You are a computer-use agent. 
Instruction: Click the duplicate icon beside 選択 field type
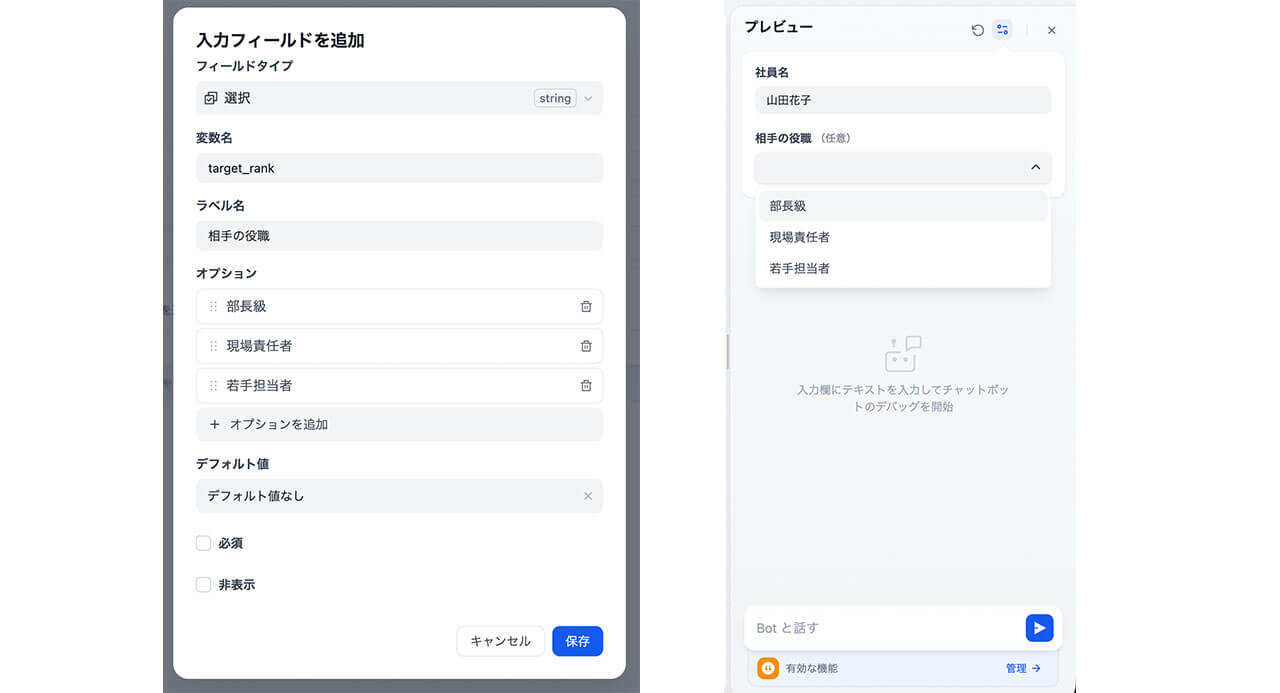pyautogui.click(x=212, y=97)
